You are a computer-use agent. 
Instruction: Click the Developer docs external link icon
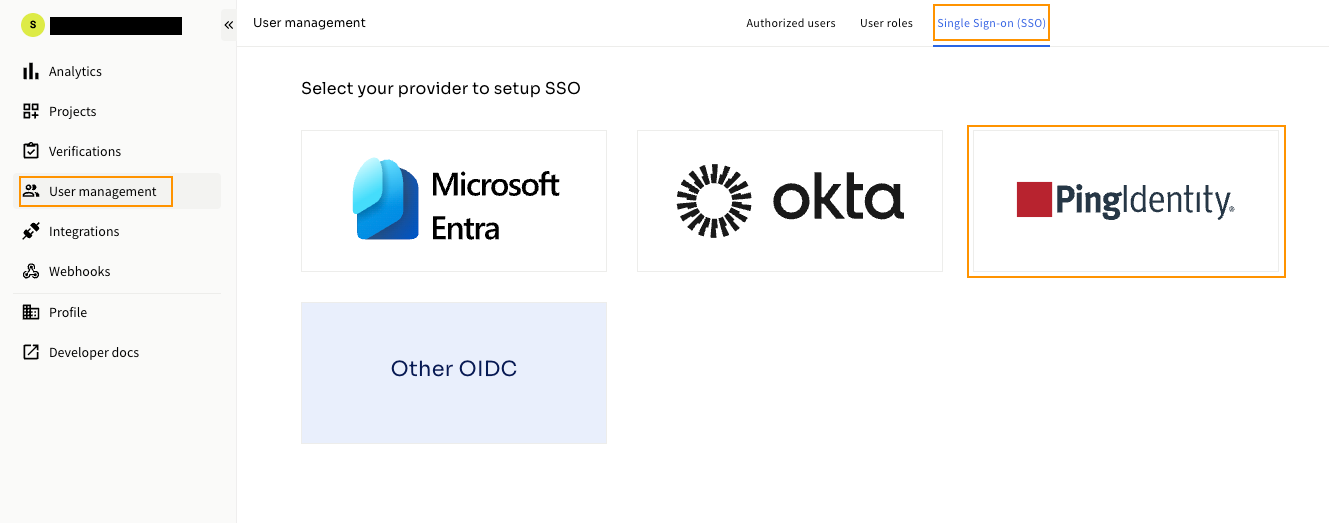tap(31, 352)
